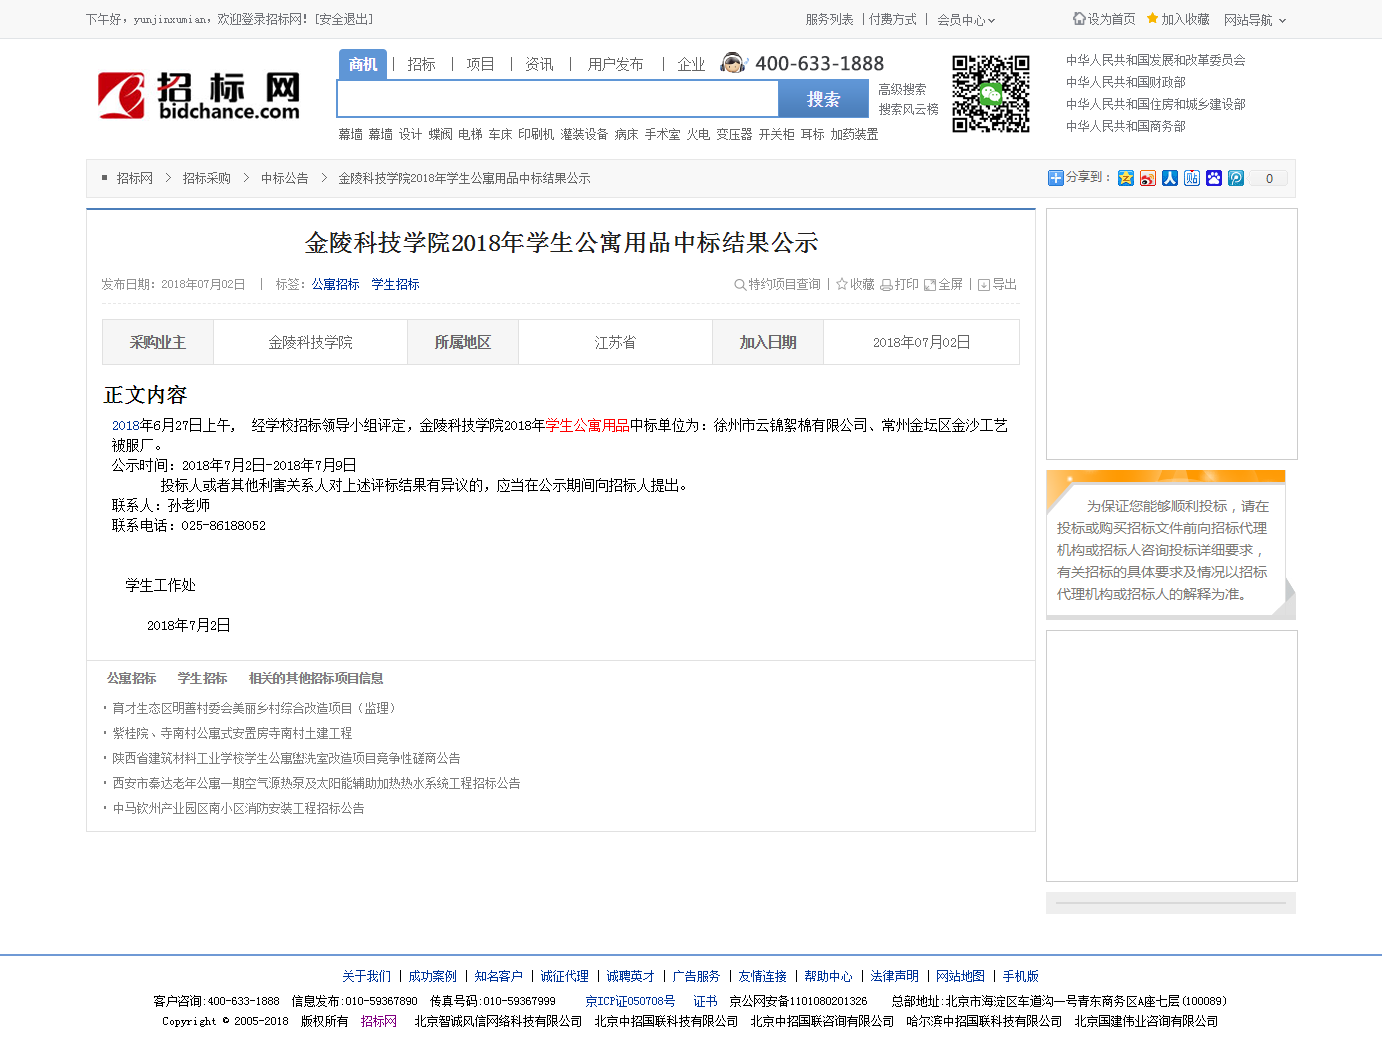Click the search input field
Image resolution: width=1382 pixels, height=1061 pixels.
point(558,99)
